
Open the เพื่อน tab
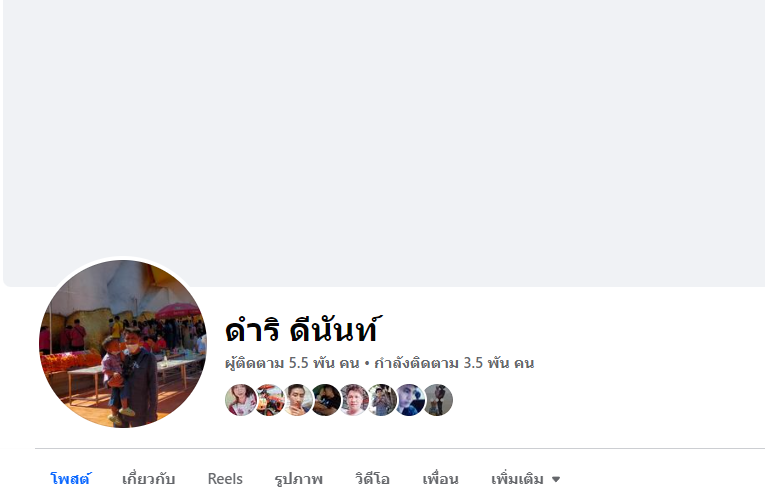click(440, 479)
